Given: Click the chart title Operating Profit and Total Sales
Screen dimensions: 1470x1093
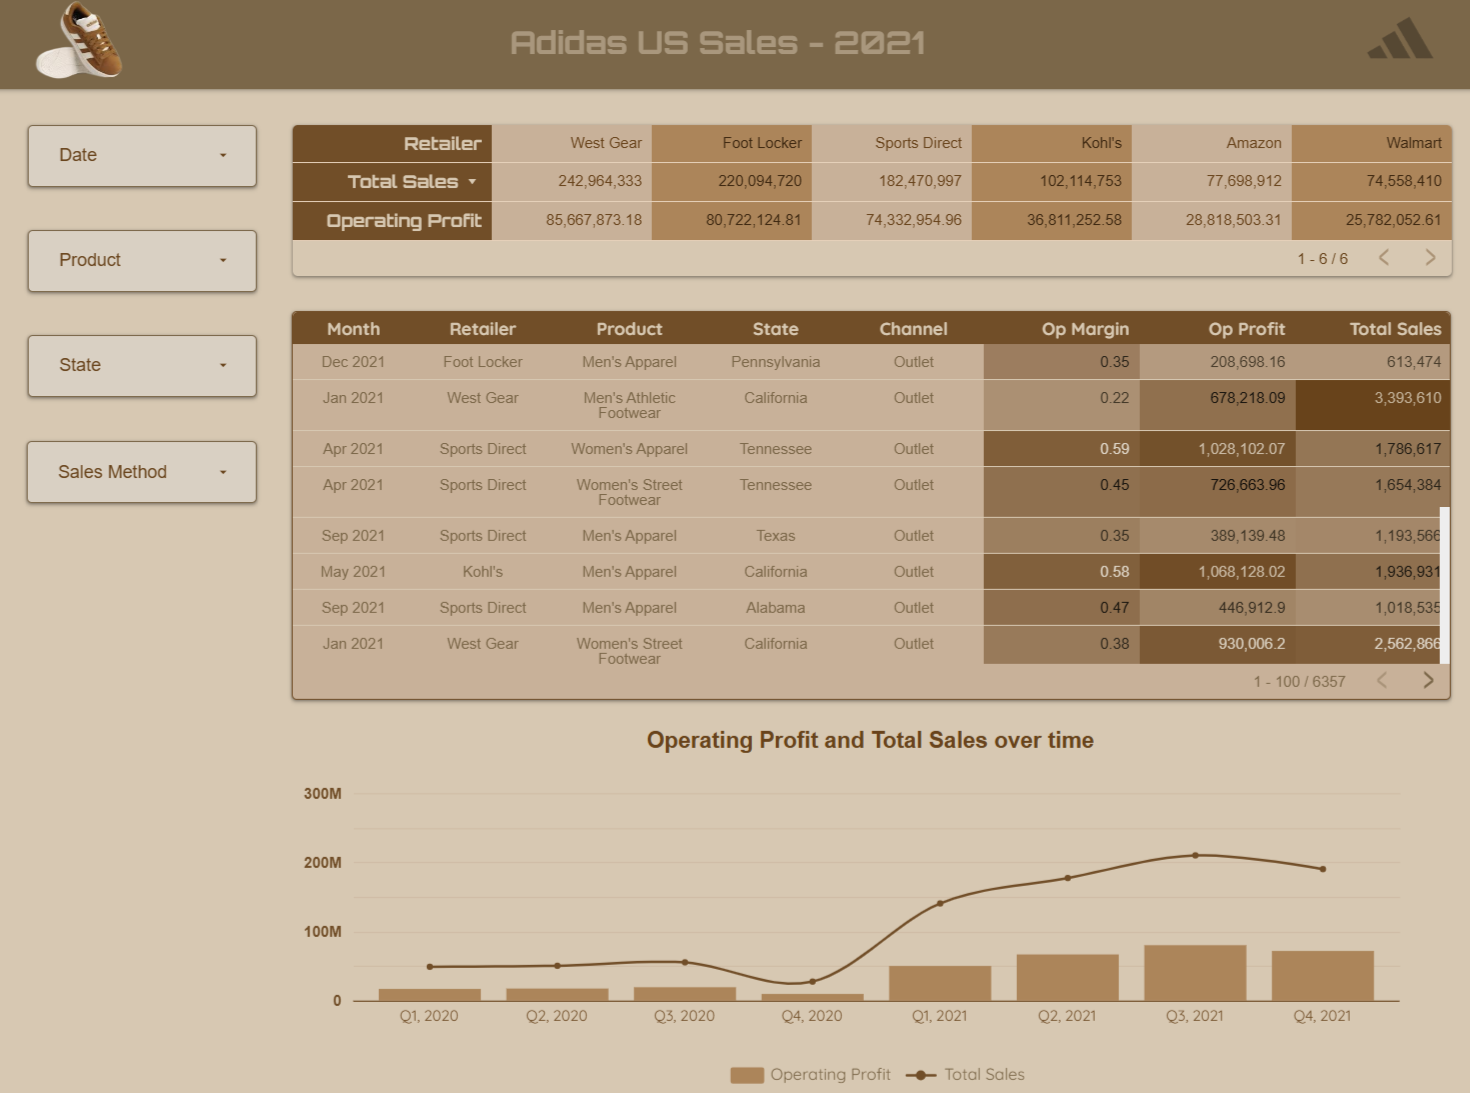Looking at the screenshot, I should pyautogui.click(x=870, y=740).
